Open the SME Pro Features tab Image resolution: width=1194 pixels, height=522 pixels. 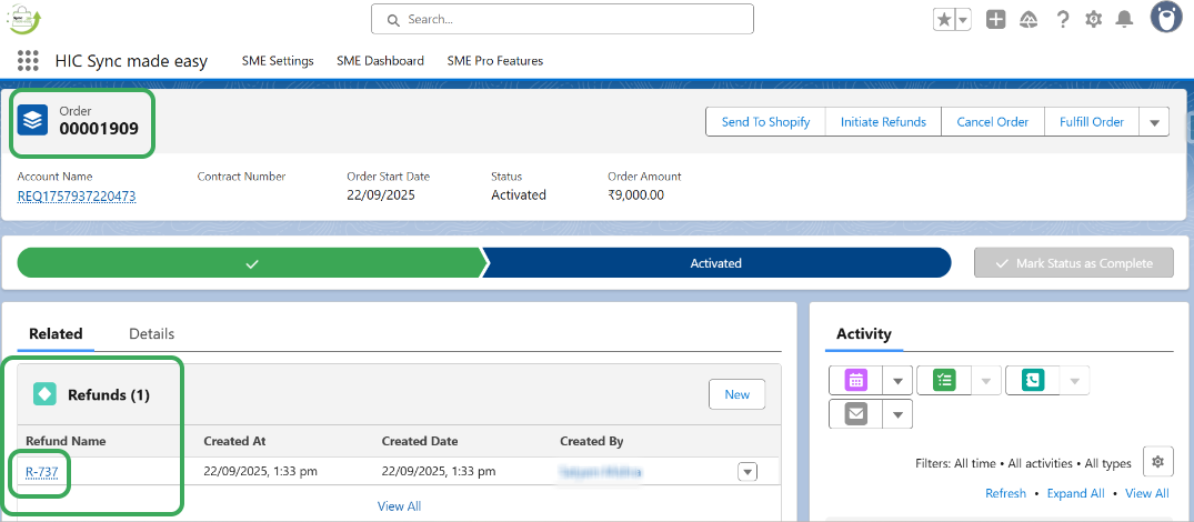pos(495,61)
